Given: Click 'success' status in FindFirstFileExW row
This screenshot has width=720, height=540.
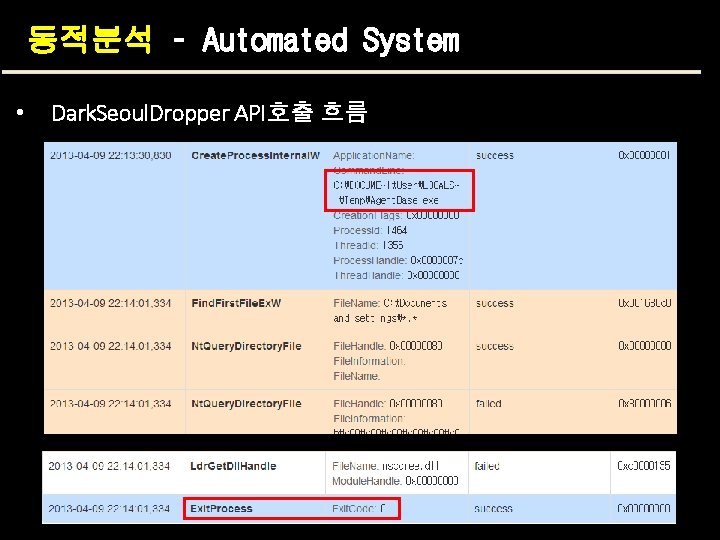Looking at the screenshot, I should coord(495,303).
